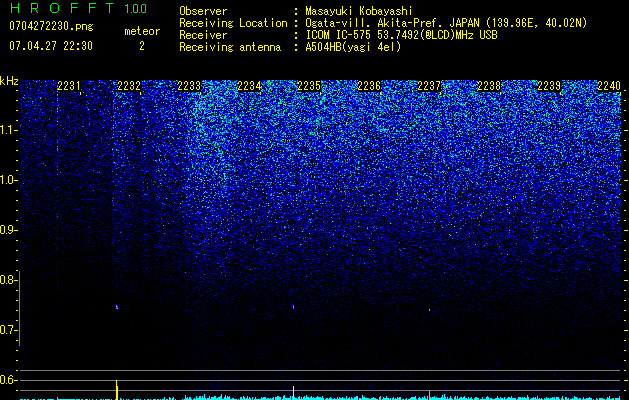The width and height of the screenshot is (629, 400).
Task: Click the 2234 time axis label
Action: [x=249, y=86]
